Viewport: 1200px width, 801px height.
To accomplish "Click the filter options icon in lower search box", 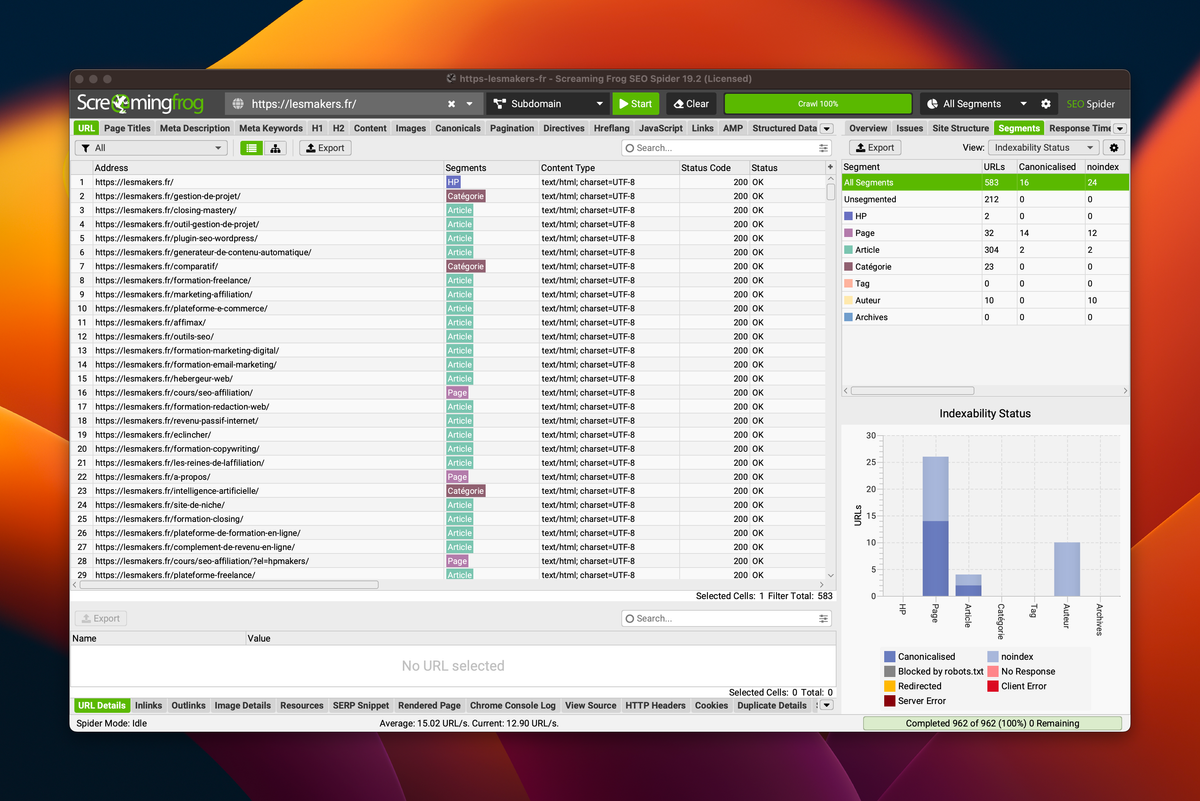I will (x=824, y=619).
